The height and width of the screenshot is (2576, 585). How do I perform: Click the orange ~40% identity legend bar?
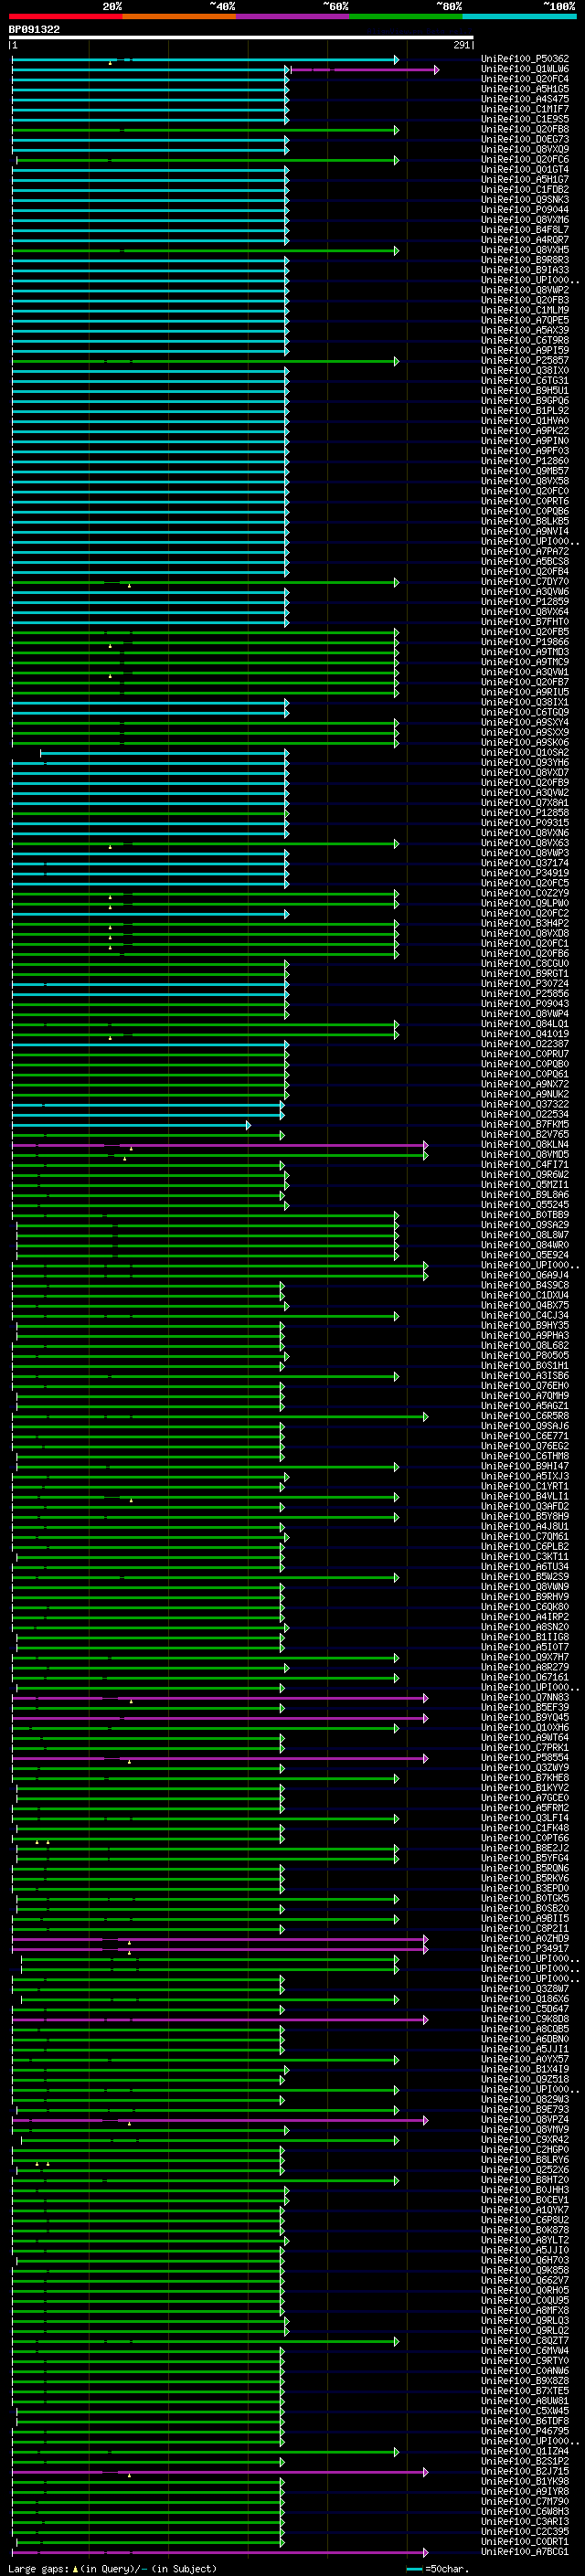point(179,16)
